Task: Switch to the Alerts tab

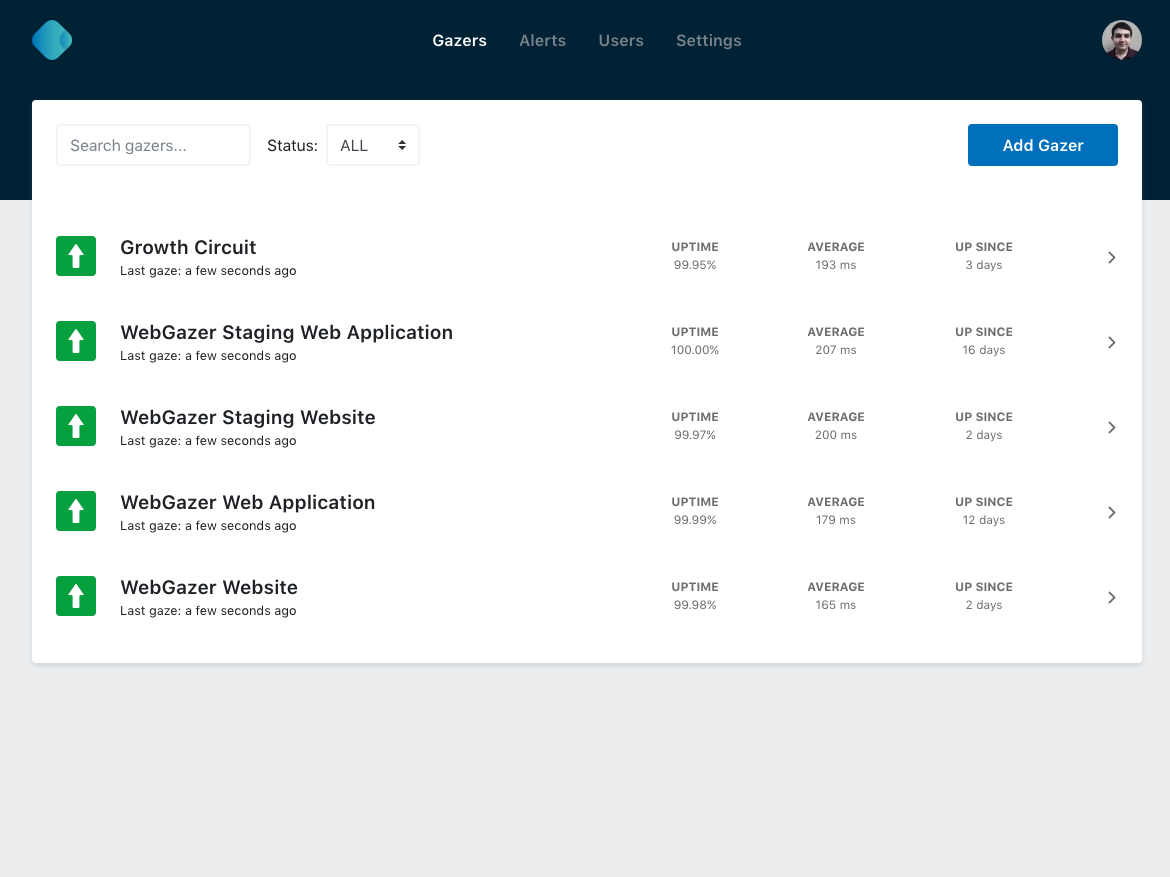Action: tap(542, 41)
